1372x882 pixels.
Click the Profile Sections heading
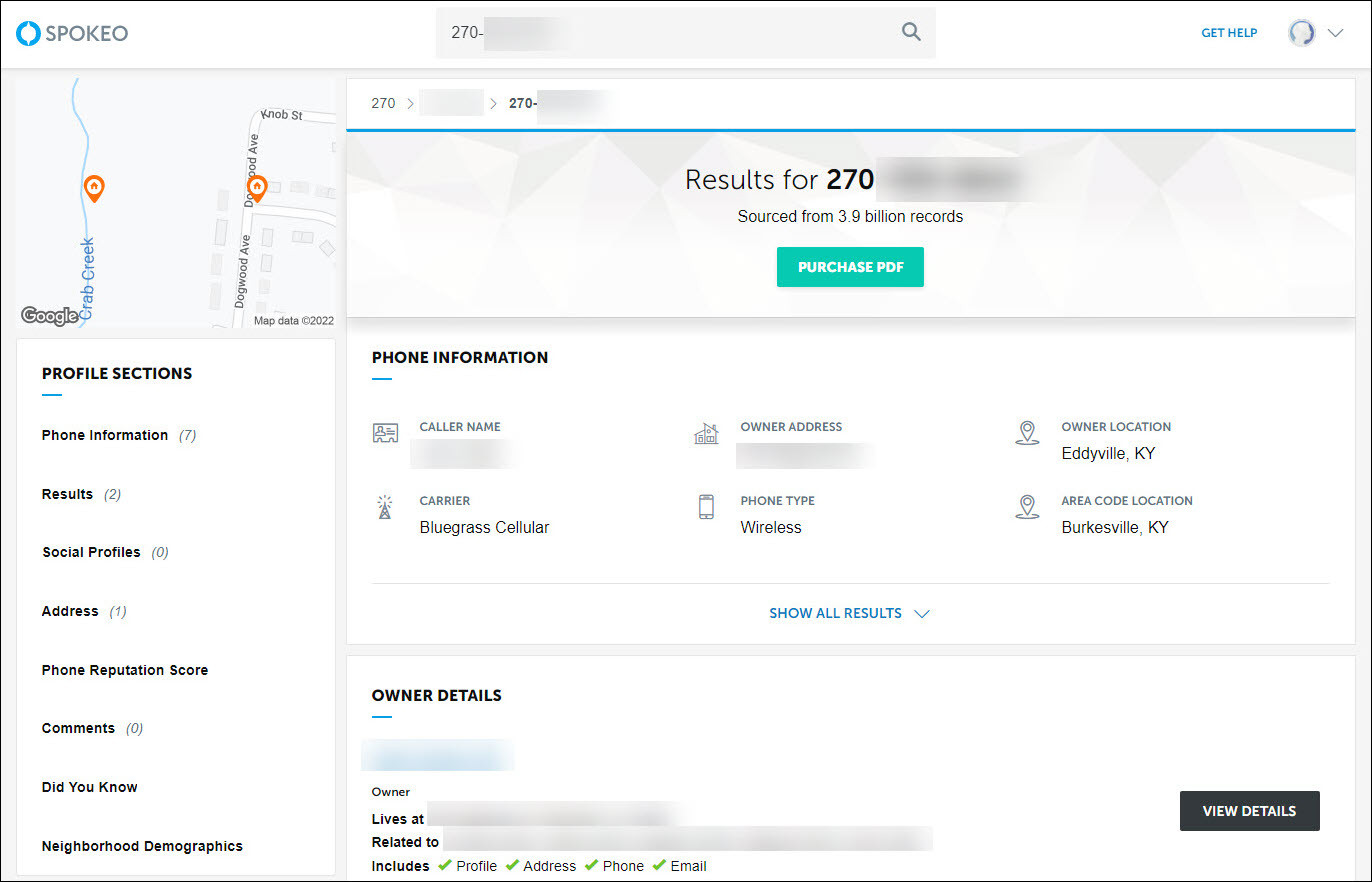(117, 373)
